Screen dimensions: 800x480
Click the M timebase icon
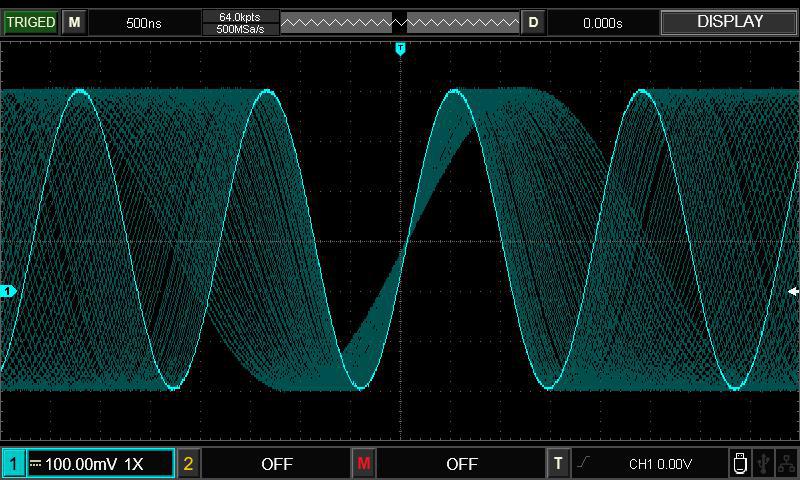click(74, 22)
